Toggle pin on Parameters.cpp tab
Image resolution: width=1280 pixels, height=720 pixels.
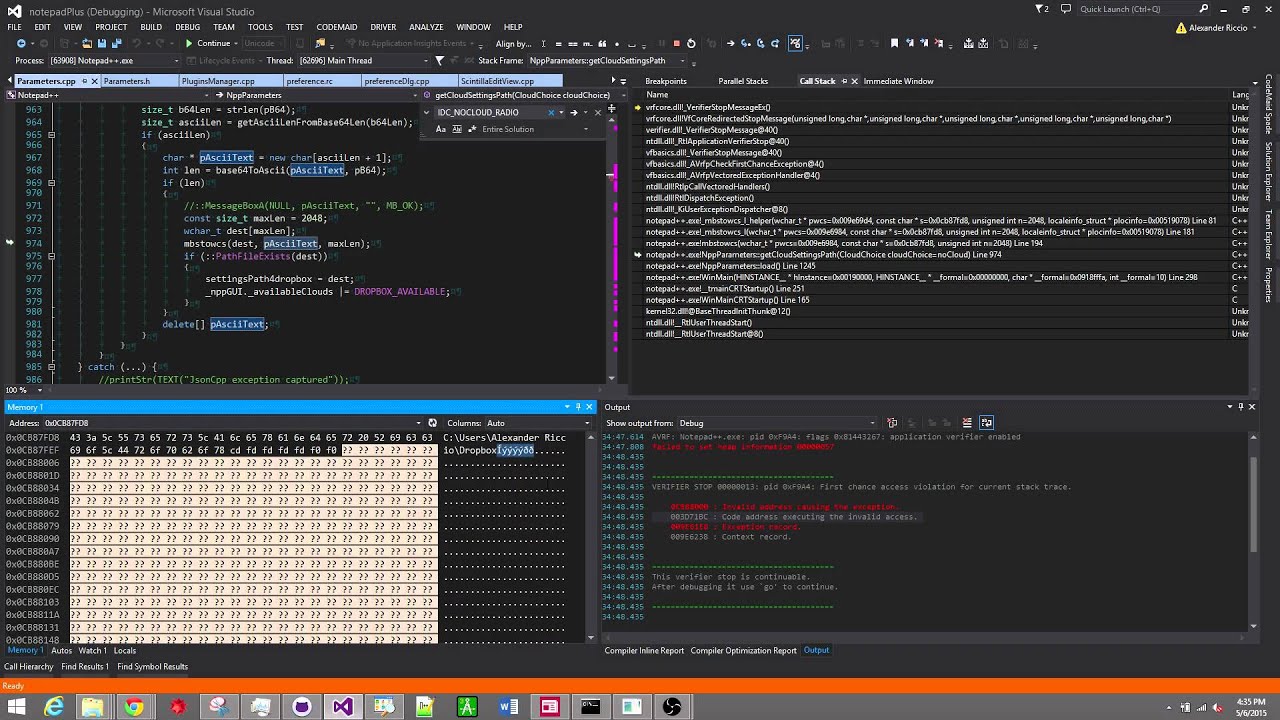84,81
